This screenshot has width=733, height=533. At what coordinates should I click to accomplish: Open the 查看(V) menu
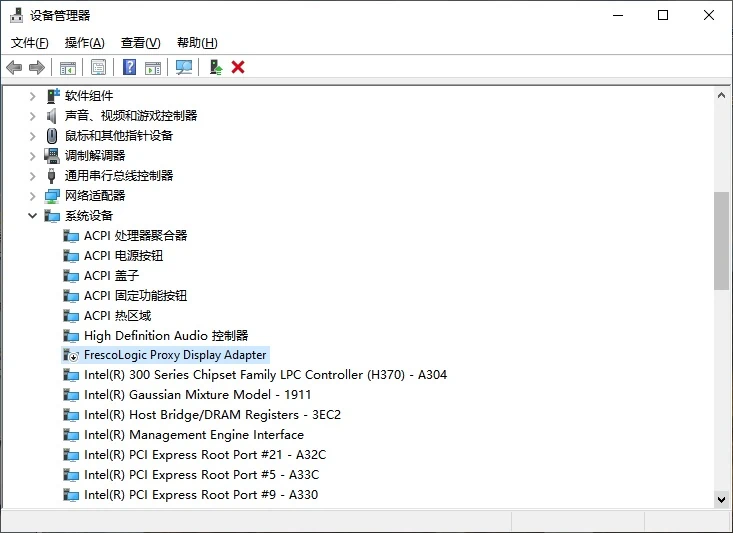[x=140, y=43]
